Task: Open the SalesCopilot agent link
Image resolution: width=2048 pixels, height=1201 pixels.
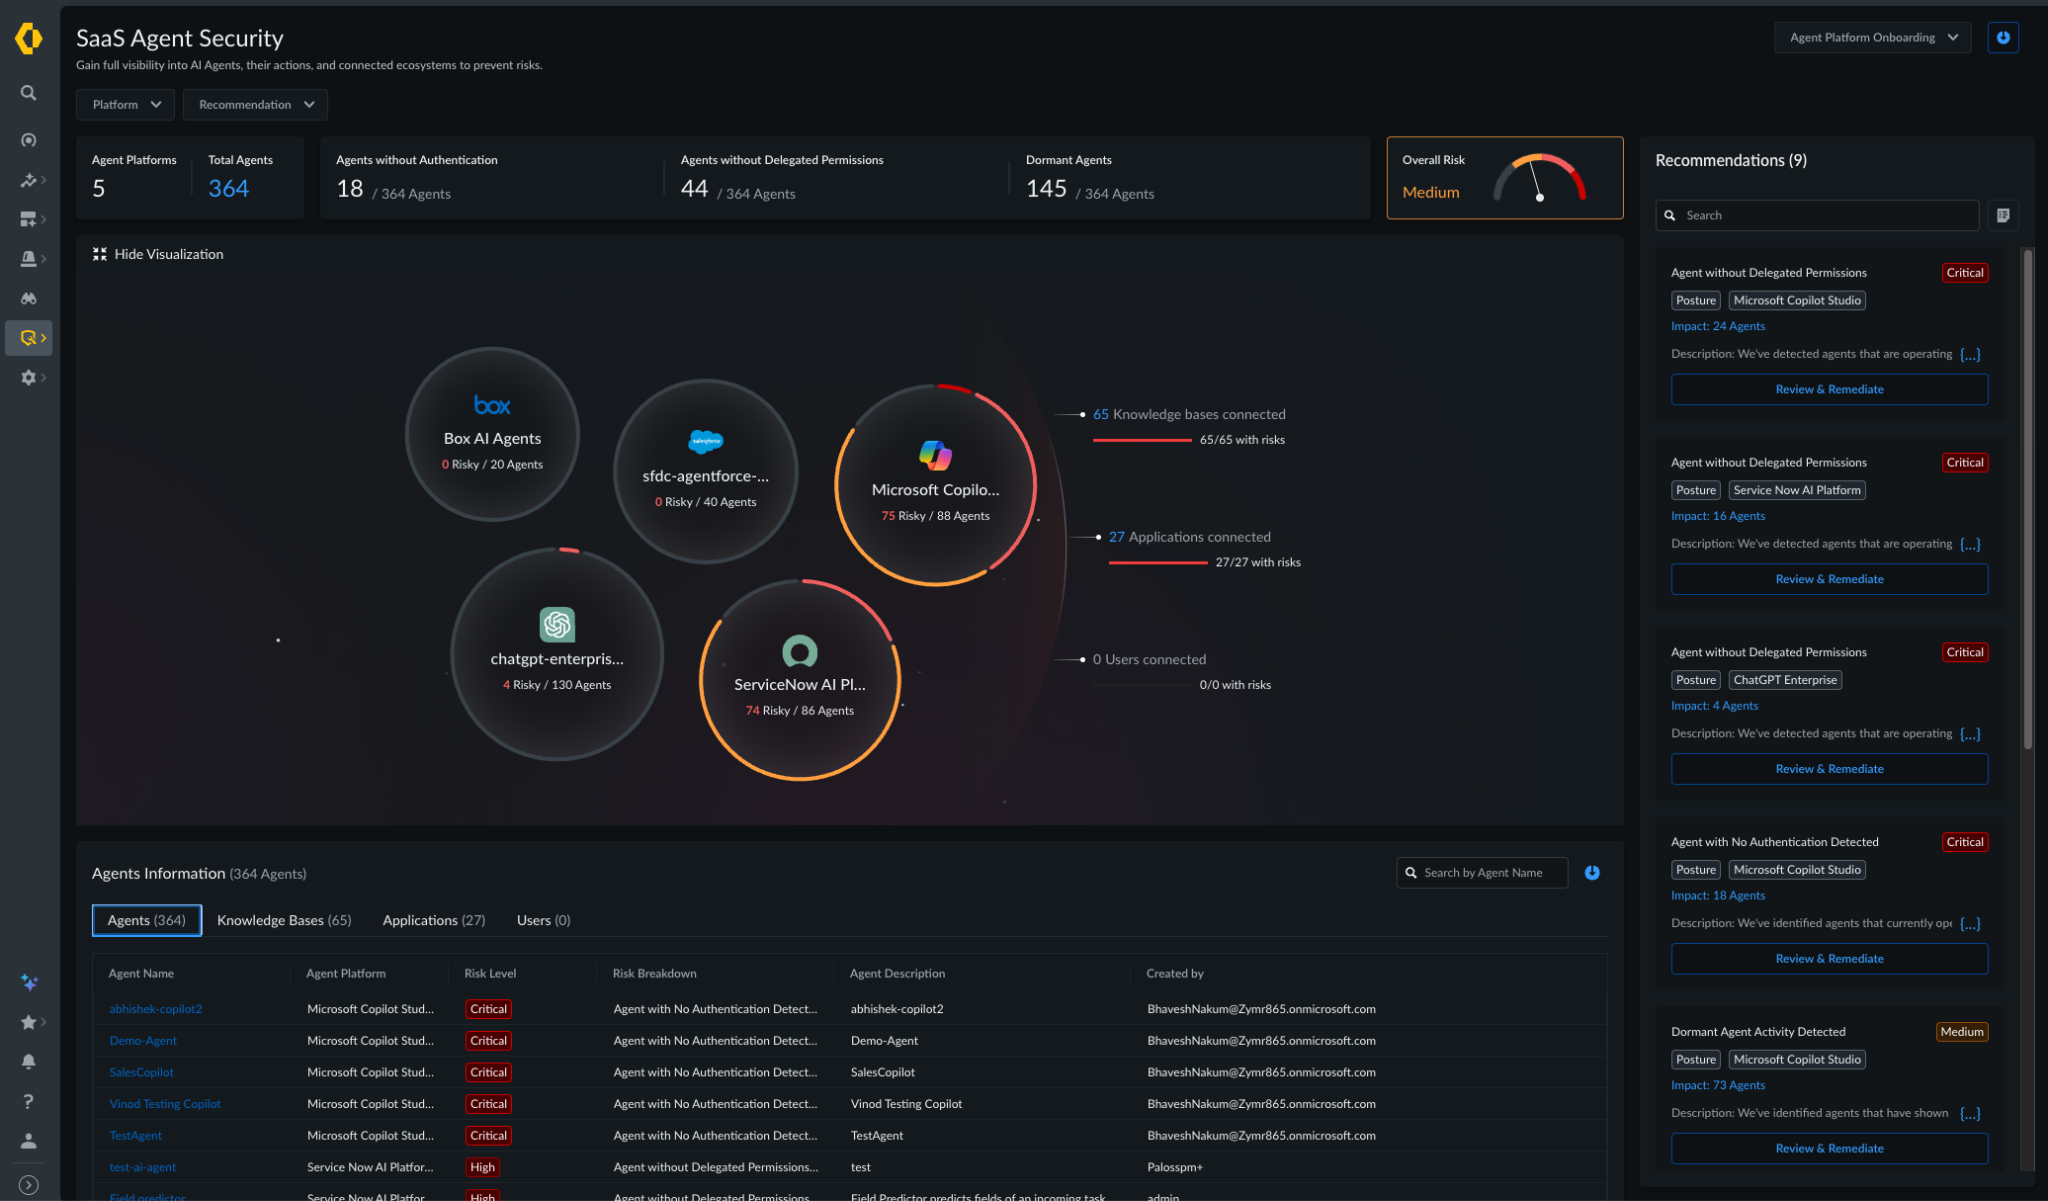Action: [141, 1072]
